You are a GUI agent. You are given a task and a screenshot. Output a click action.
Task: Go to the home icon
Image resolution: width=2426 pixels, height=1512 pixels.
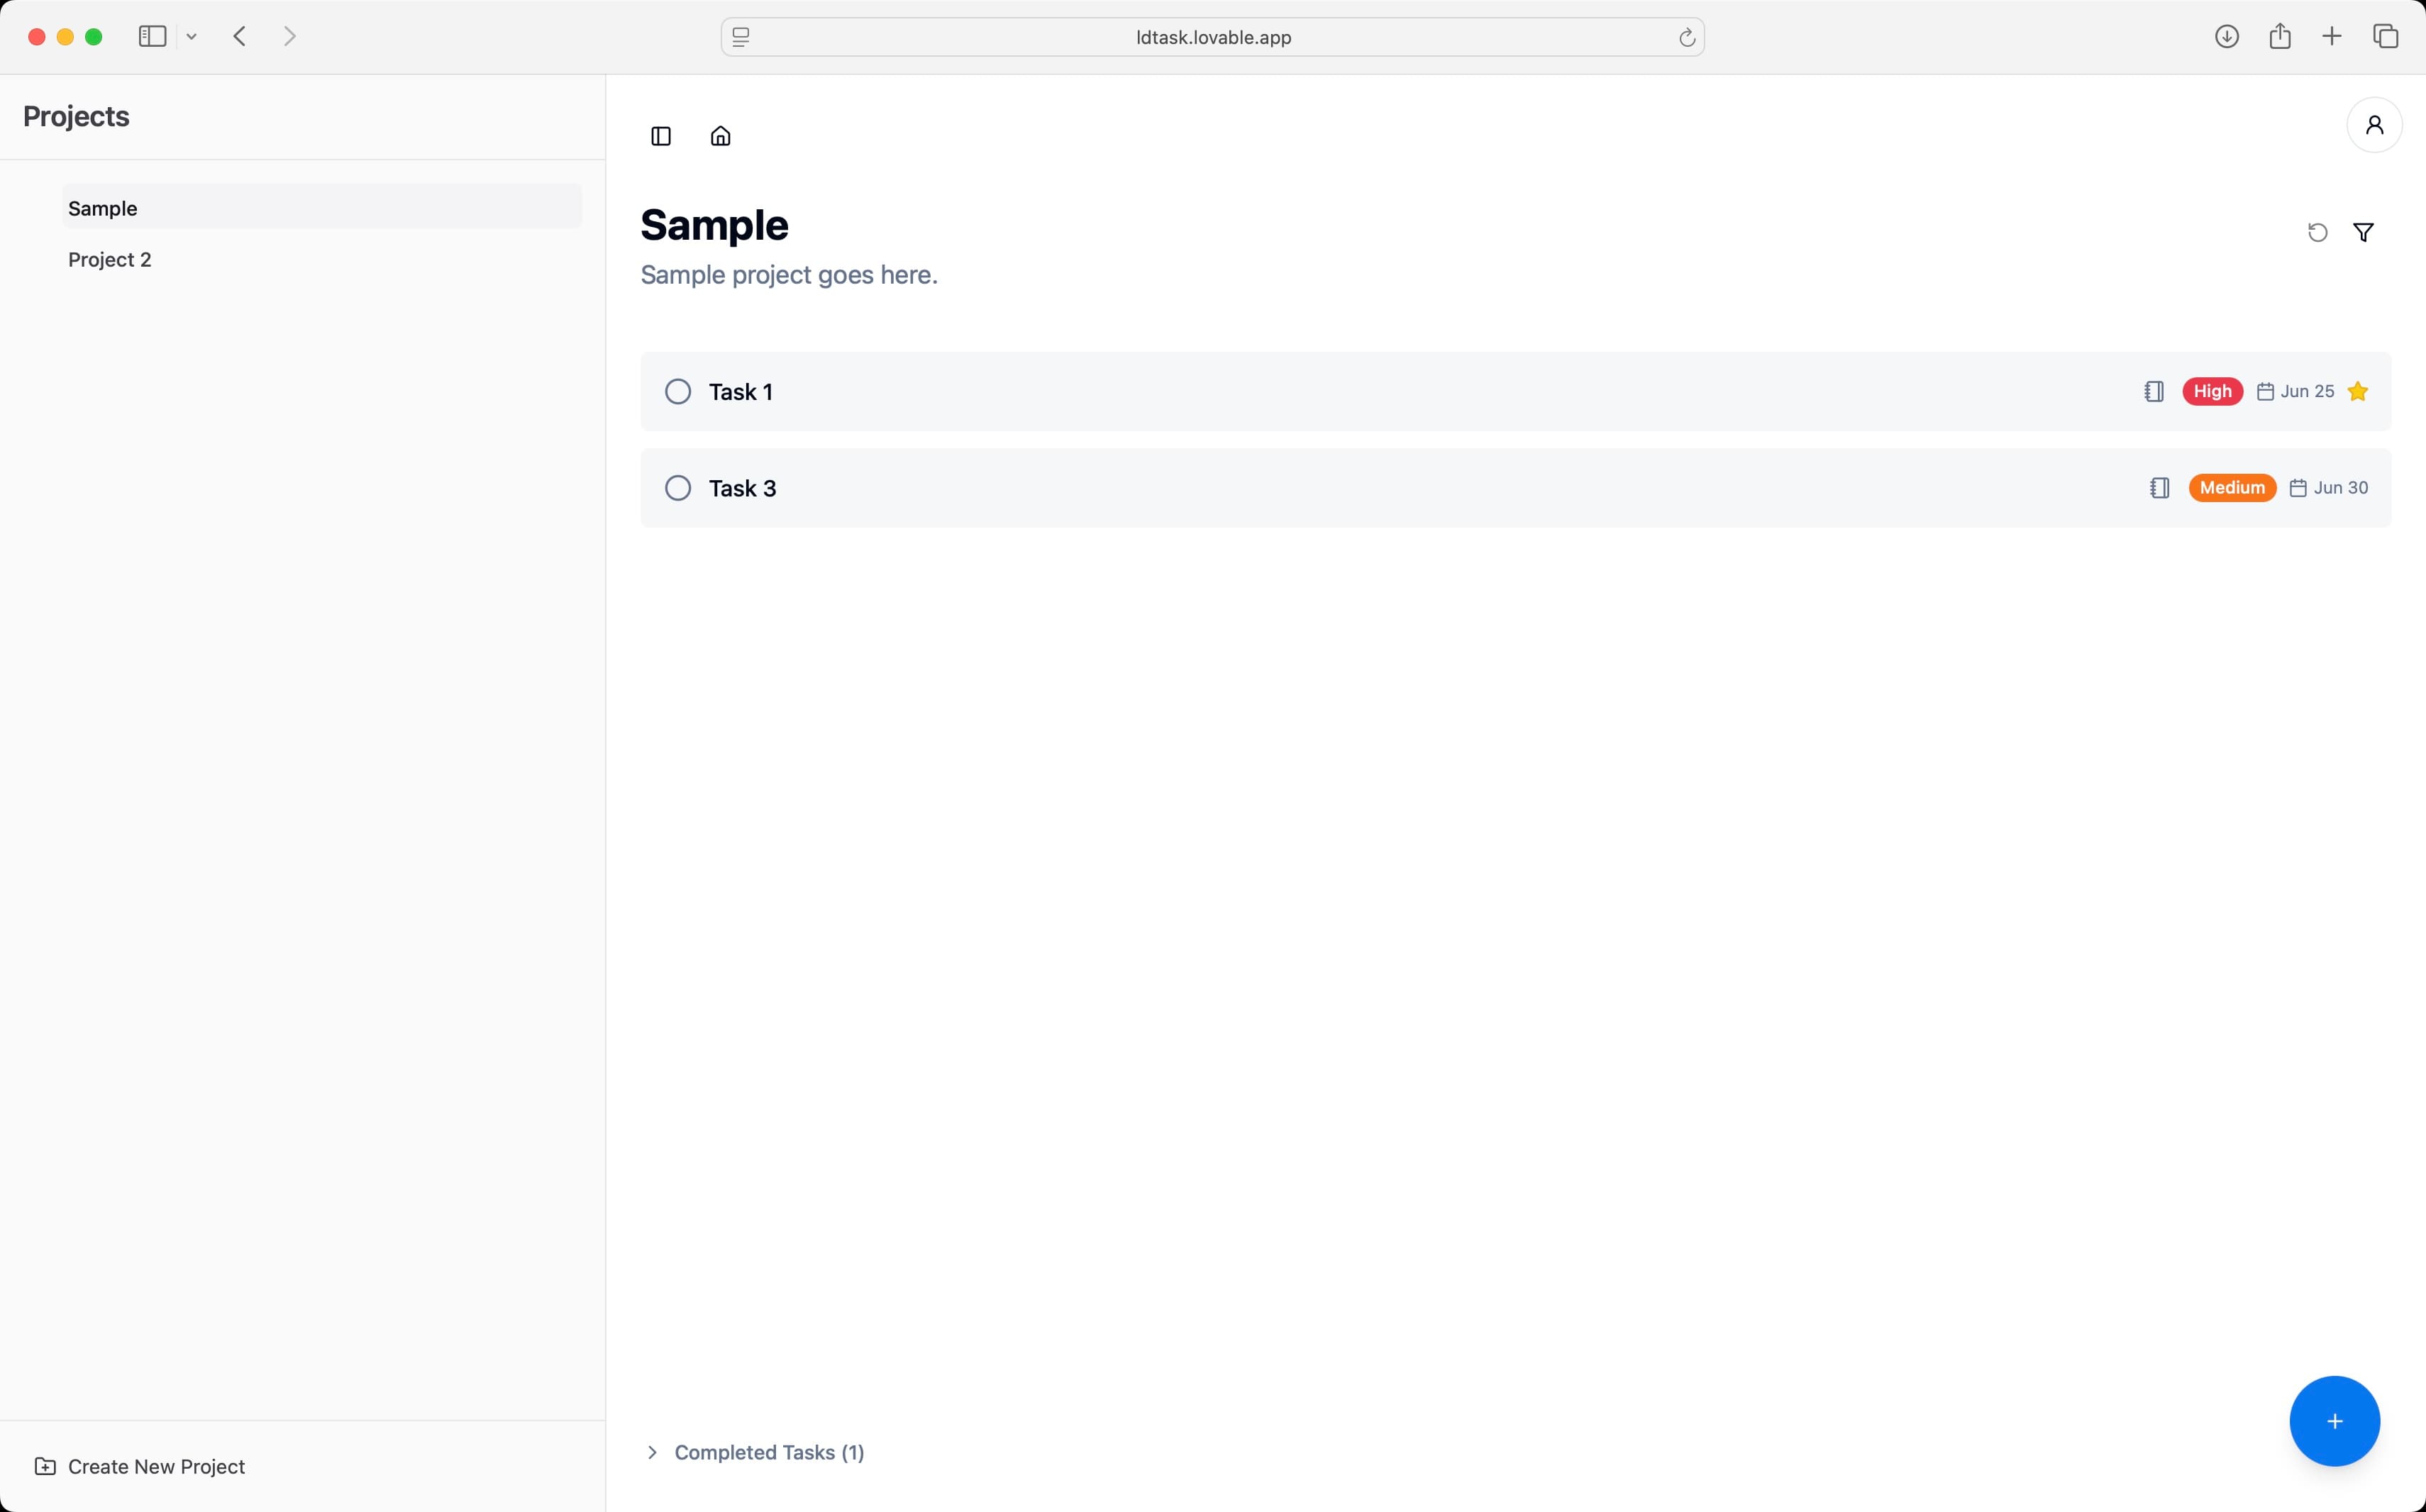tap(721, 136)
